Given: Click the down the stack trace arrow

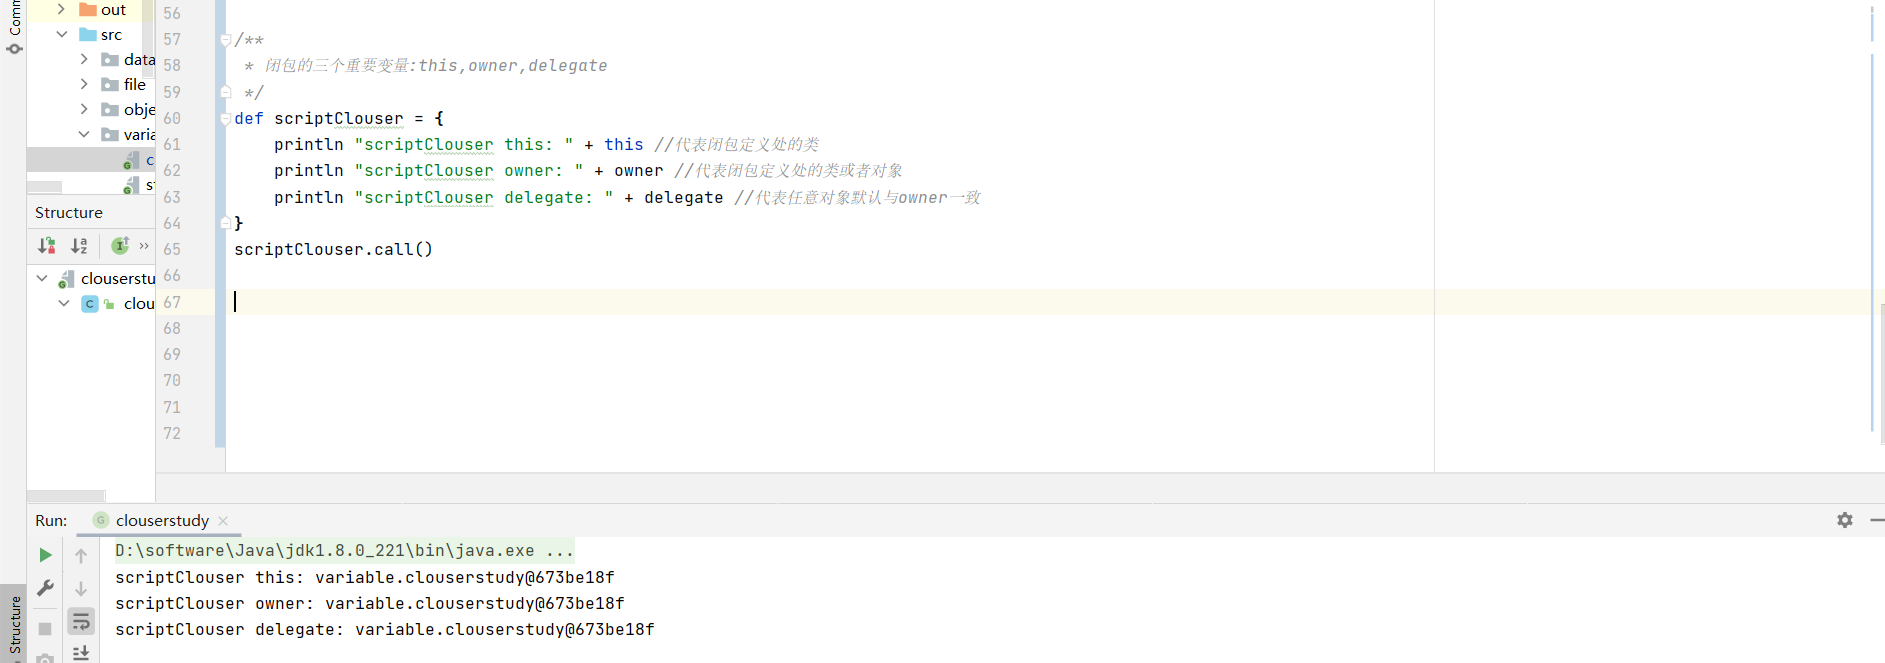Looking at the screenshot, I should 81,589.
